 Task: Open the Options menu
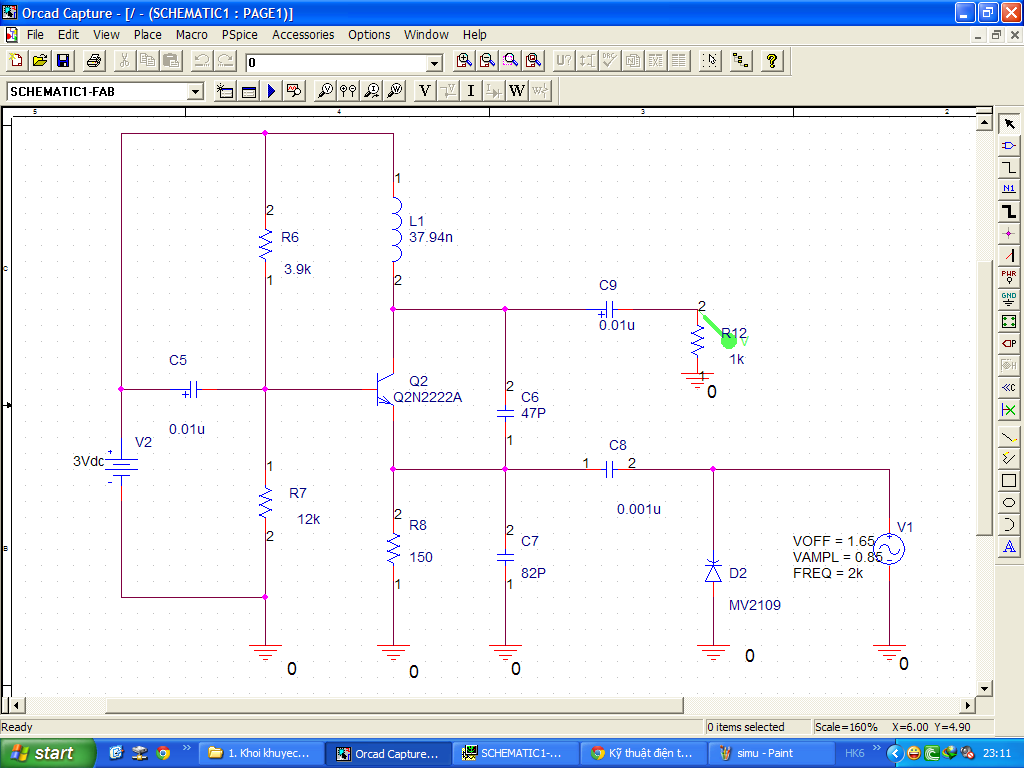click(x=369, y=35)
